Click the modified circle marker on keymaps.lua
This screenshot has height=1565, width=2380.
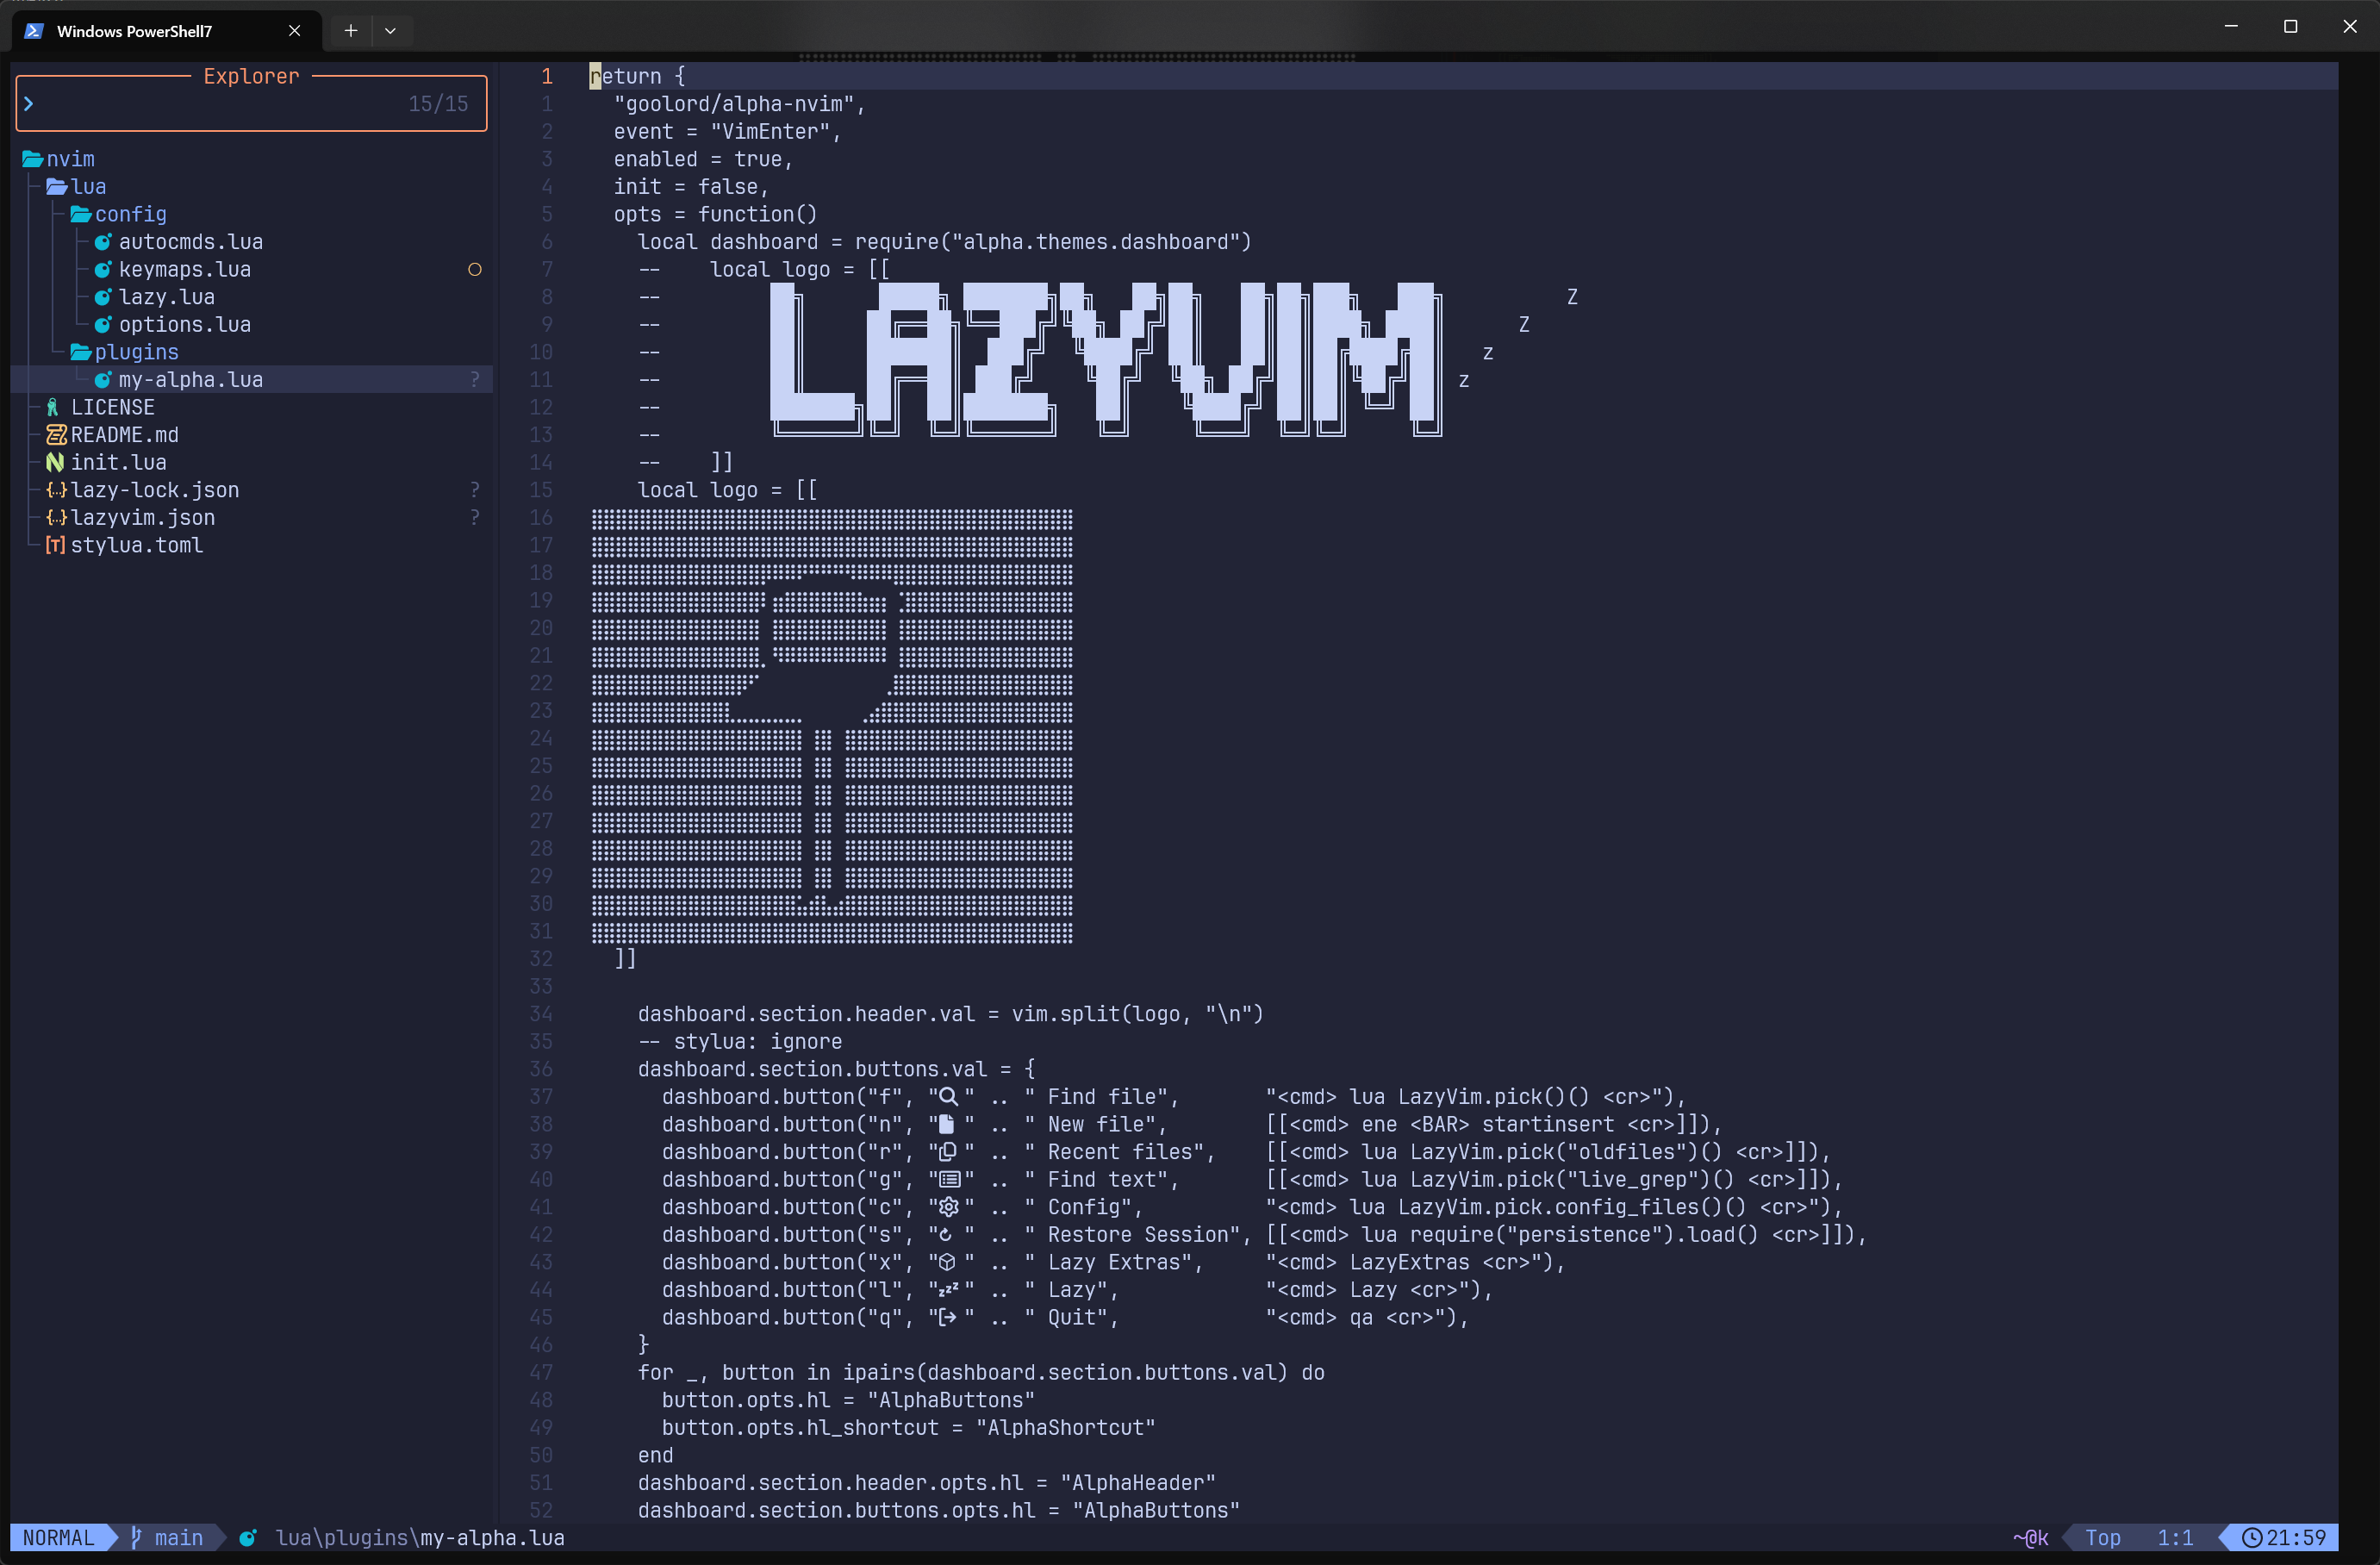click(x=475, y=270)
